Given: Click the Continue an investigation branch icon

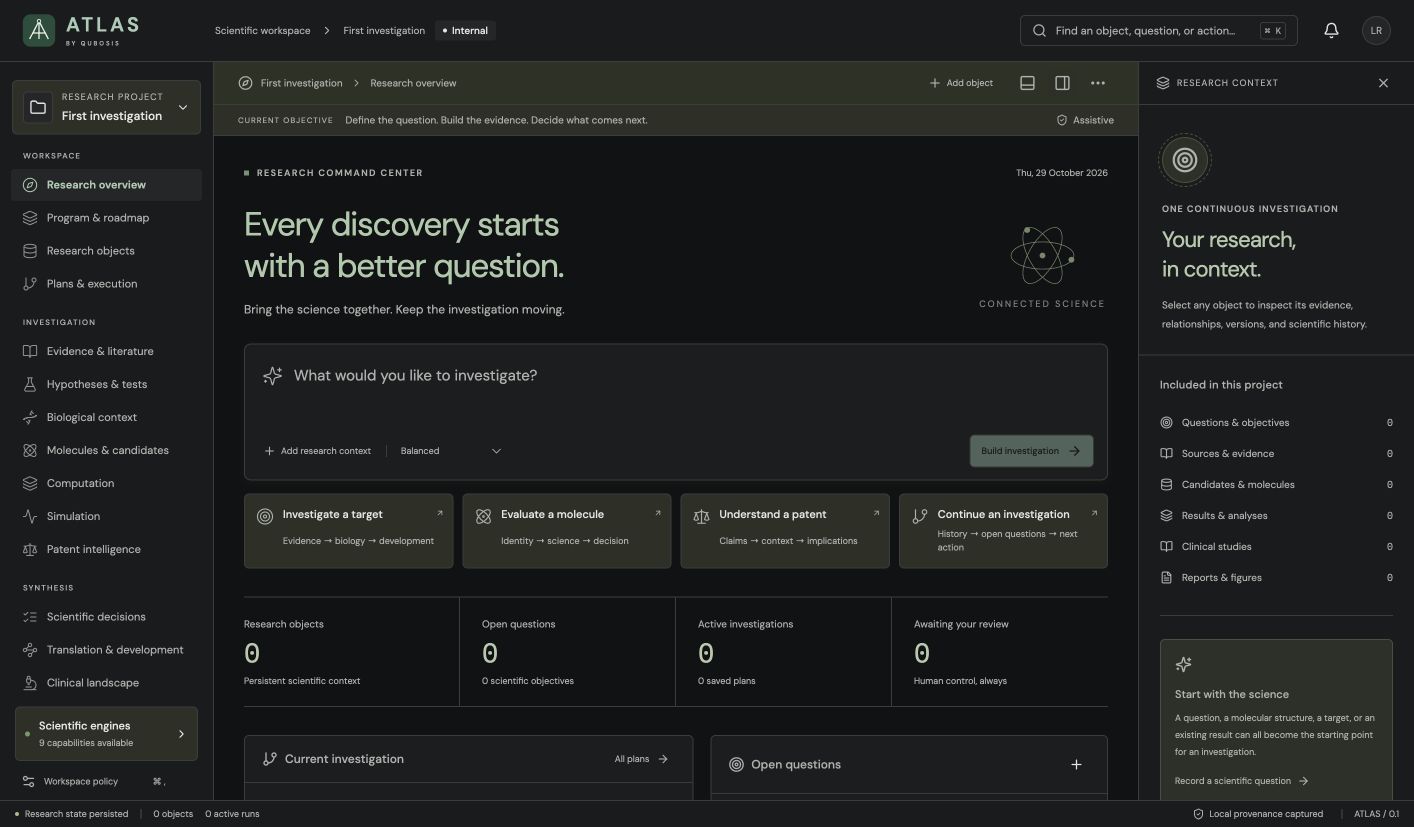Looking at the screenshot, I should tap(920, 516).
